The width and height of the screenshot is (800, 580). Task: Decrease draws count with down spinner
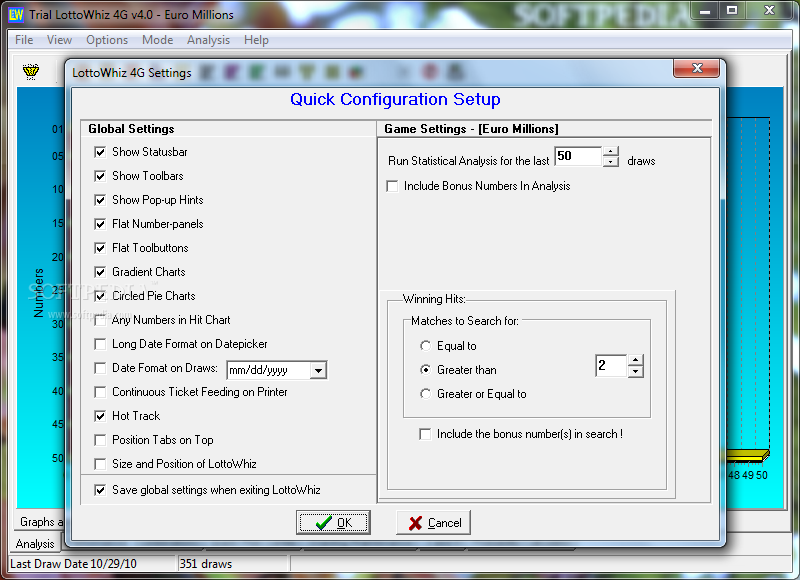pos(611,162)
